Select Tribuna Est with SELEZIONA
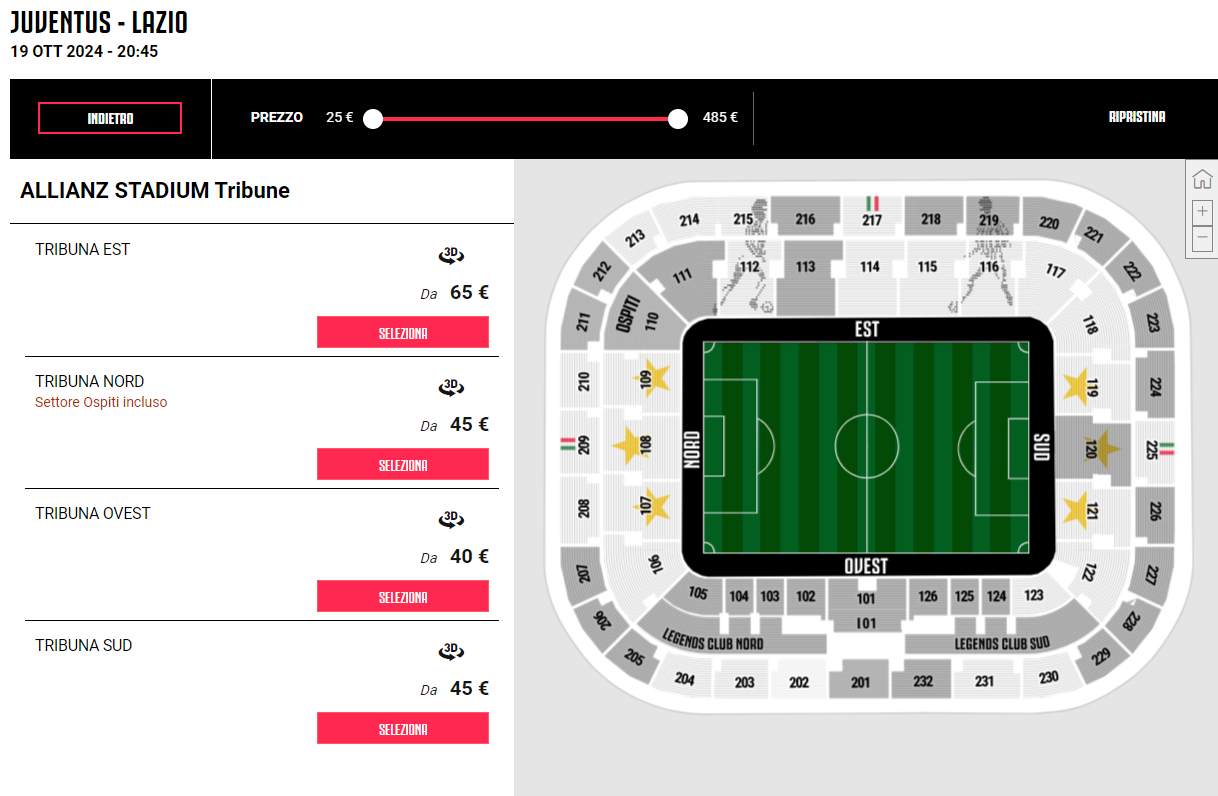Screen dimensions: 1218x796 point(403,332)
